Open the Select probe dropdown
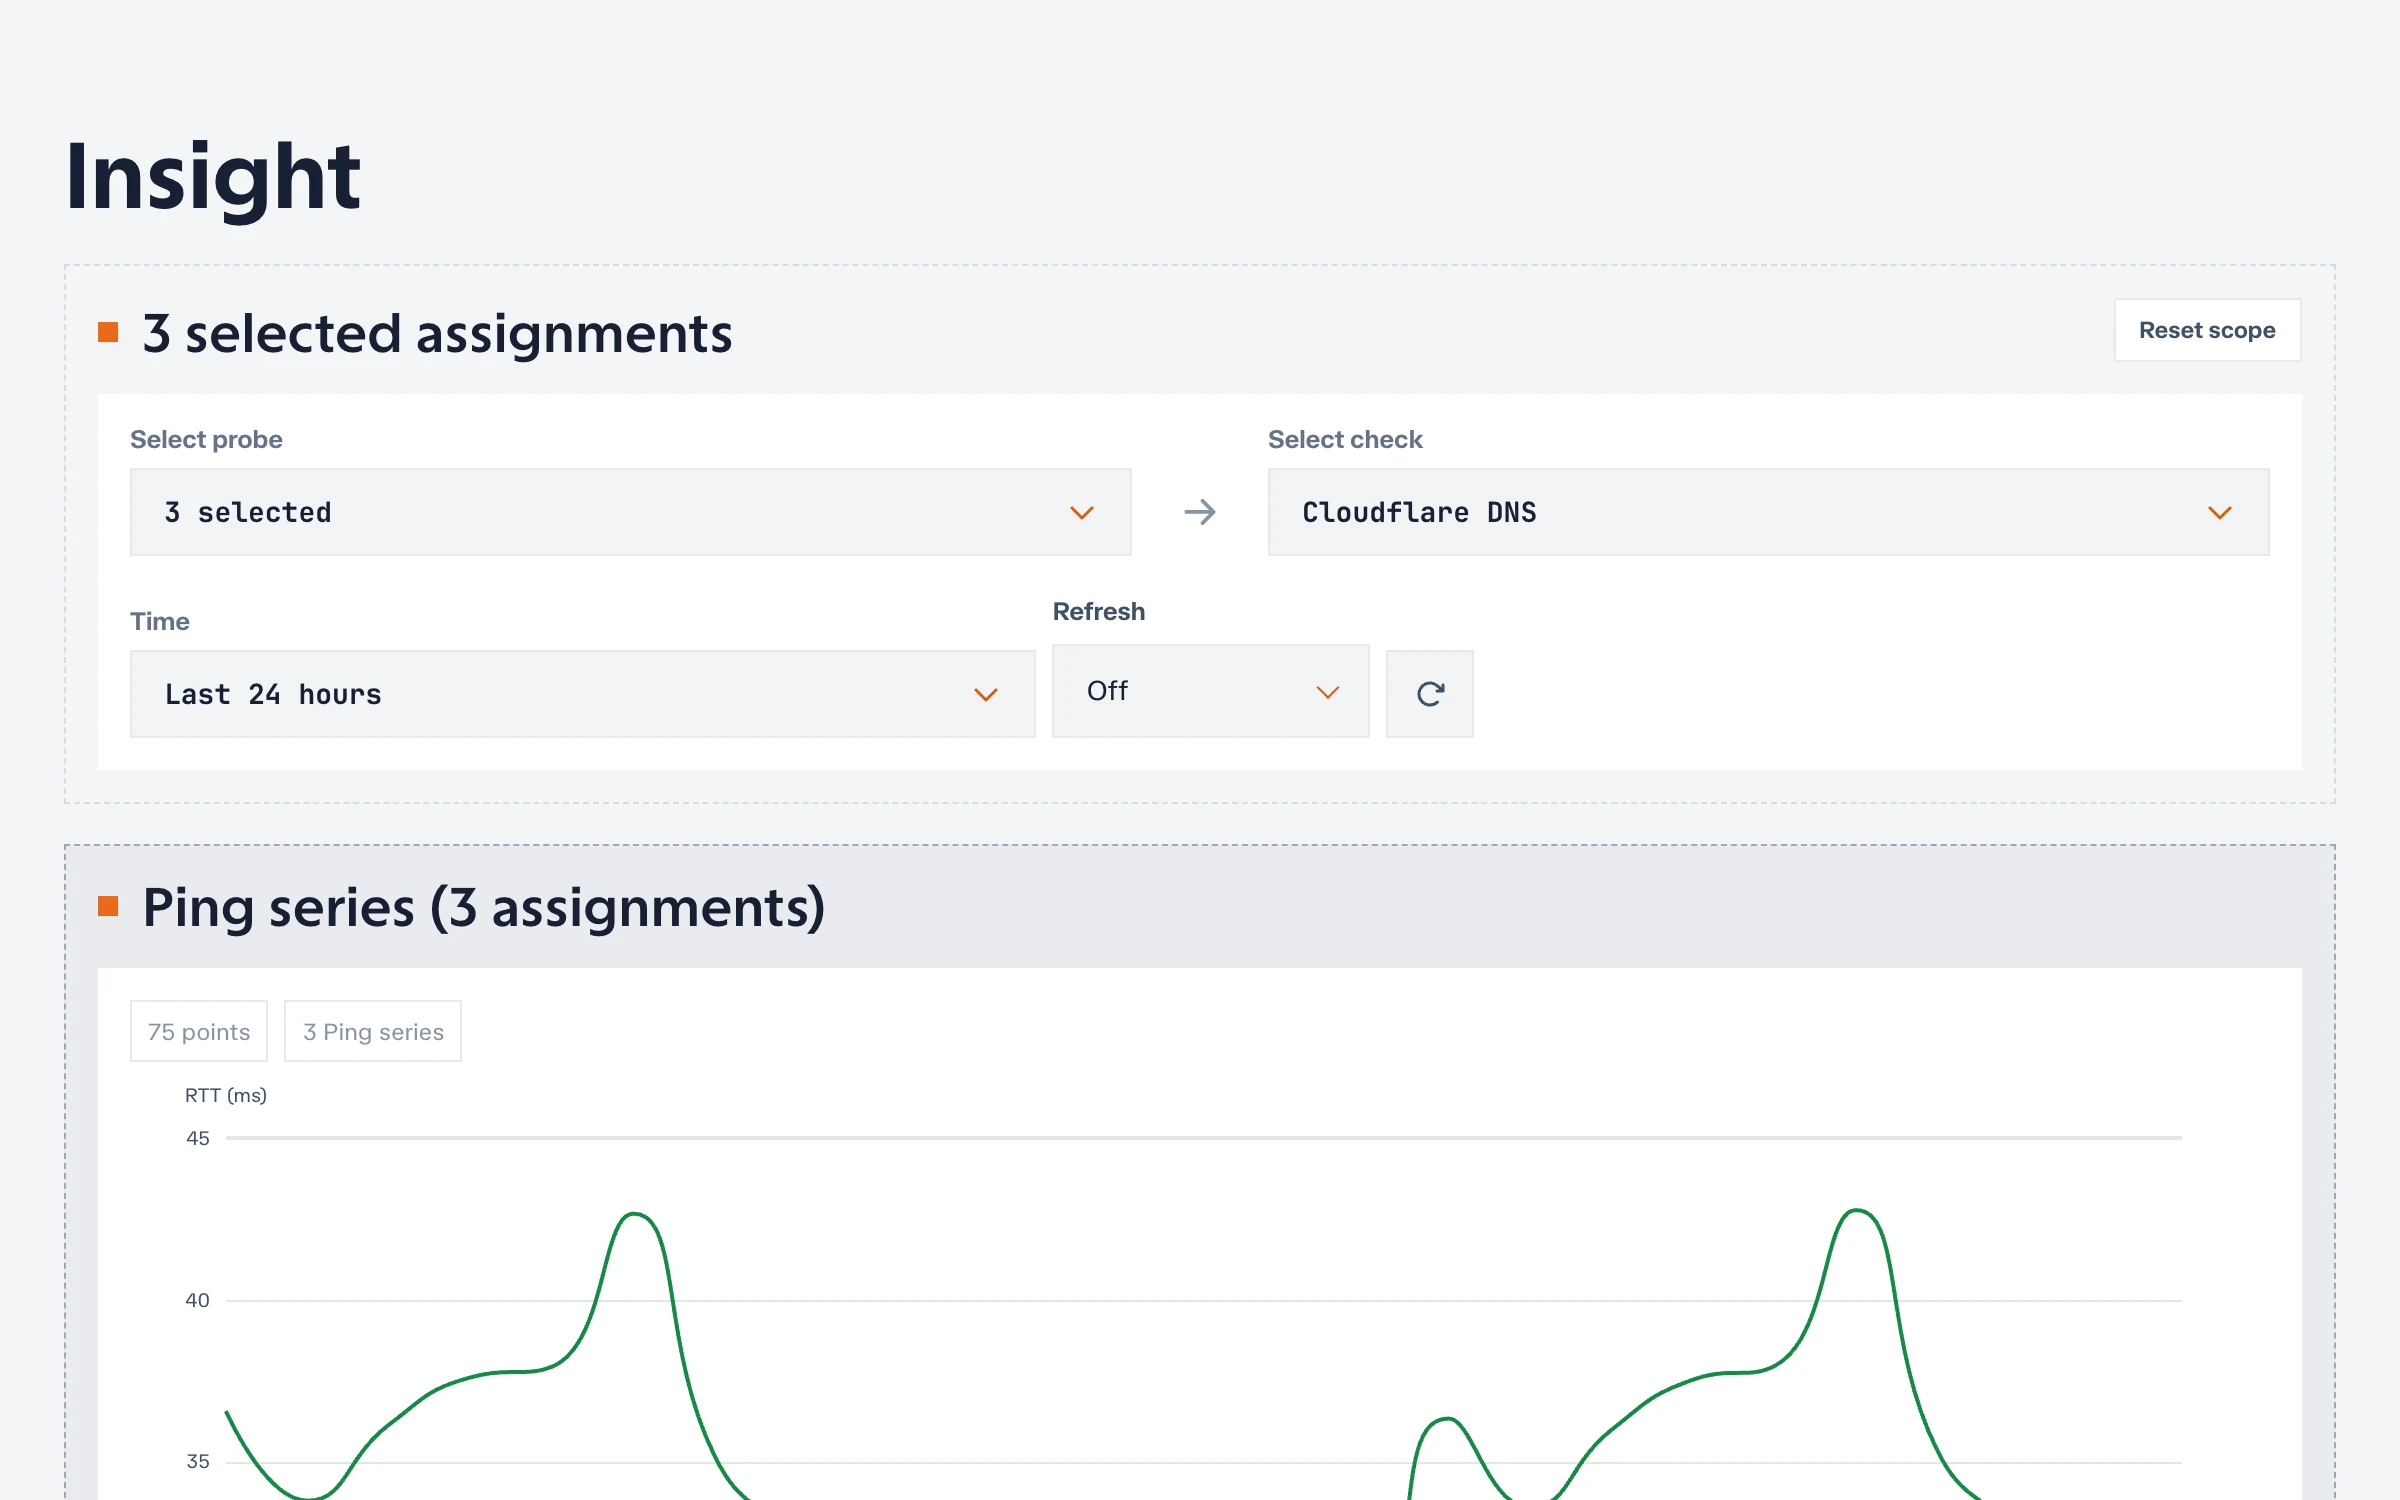Viewport: 2400px width, 1500px height. tap(630, 512)
